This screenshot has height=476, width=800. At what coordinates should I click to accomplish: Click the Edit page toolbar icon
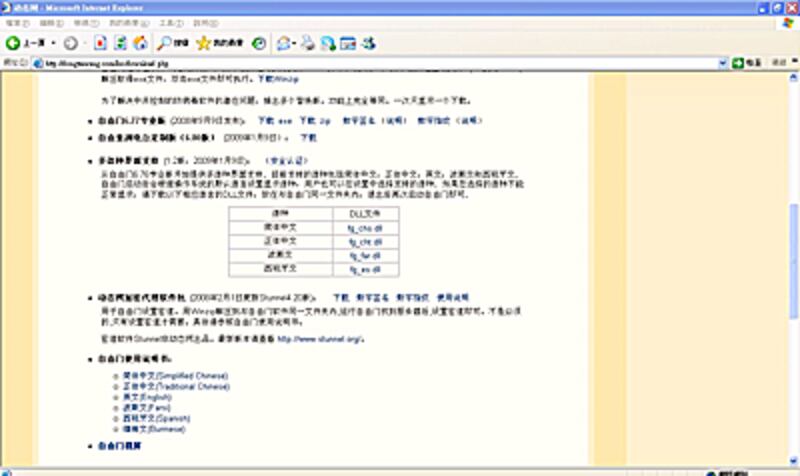click(328, 43)
